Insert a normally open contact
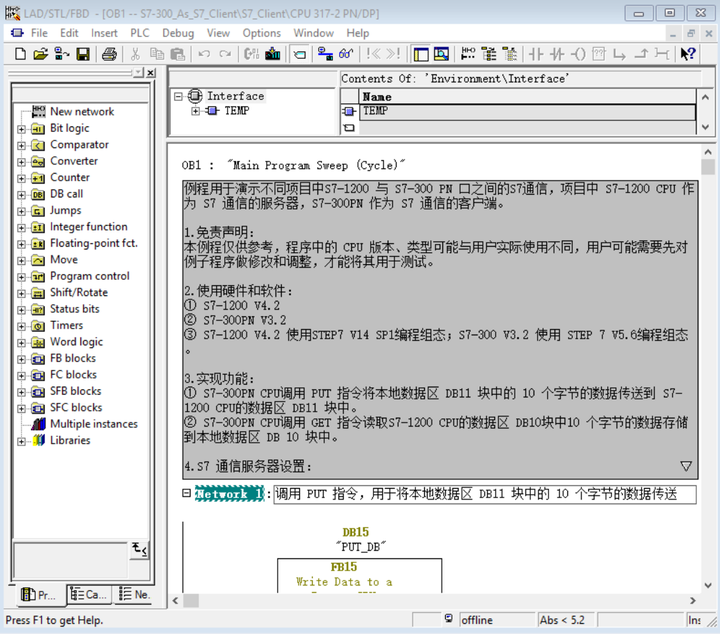 (x=536, y=54)
